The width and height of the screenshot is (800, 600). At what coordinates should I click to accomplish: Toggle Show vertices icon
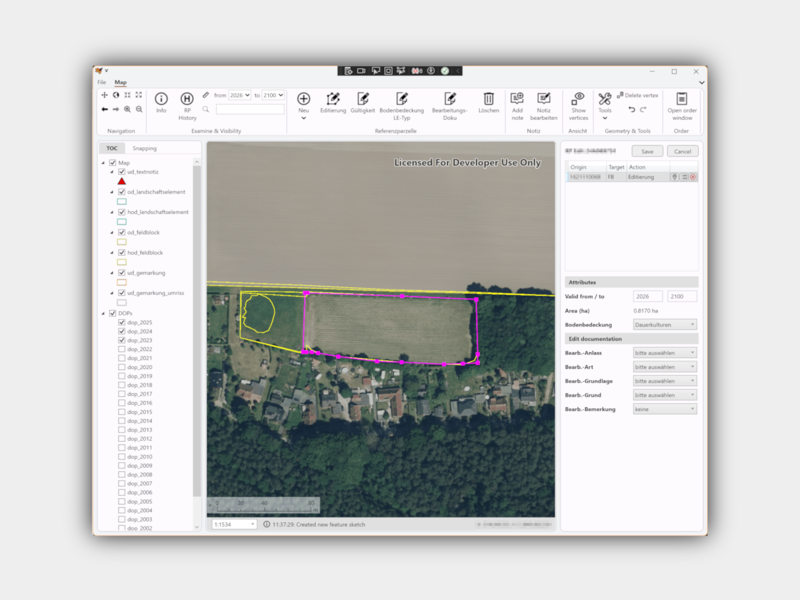pyautogui.click(x=578, y=98)
